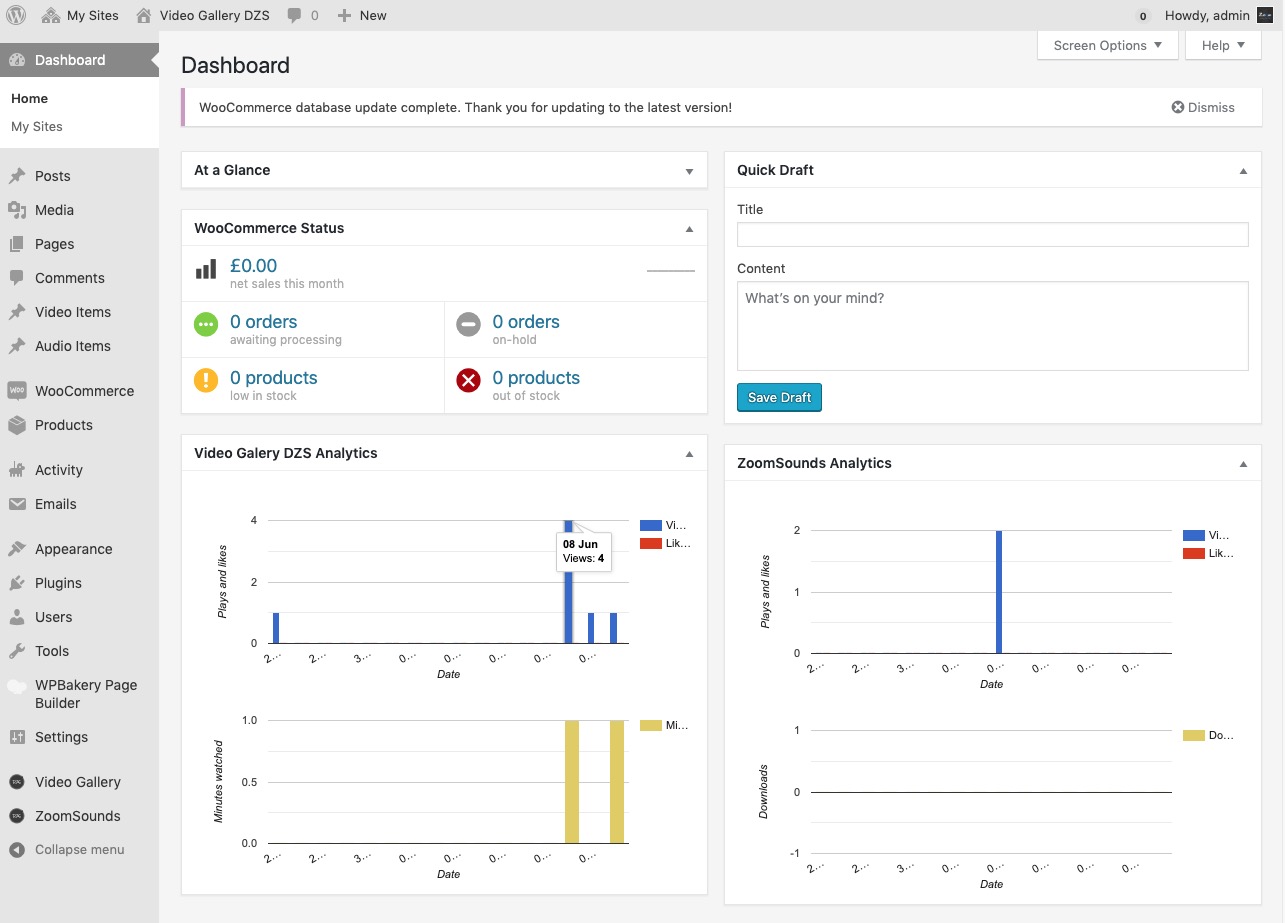Click the admin avatar thumbnail
This screenshot has width=1285, height=923.
click(1264, 15)
